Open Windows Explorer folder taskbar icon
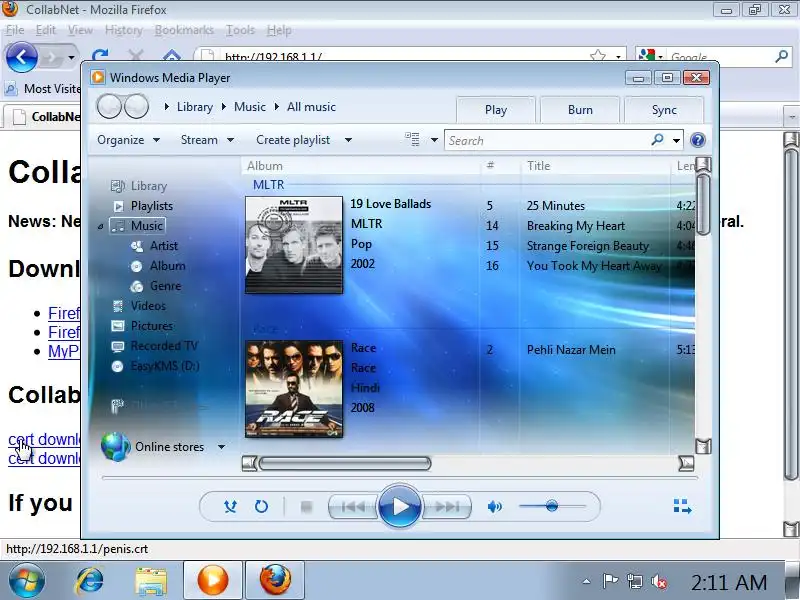The width and height of the screenshot is (800, 600). click(x=151, y=581)
